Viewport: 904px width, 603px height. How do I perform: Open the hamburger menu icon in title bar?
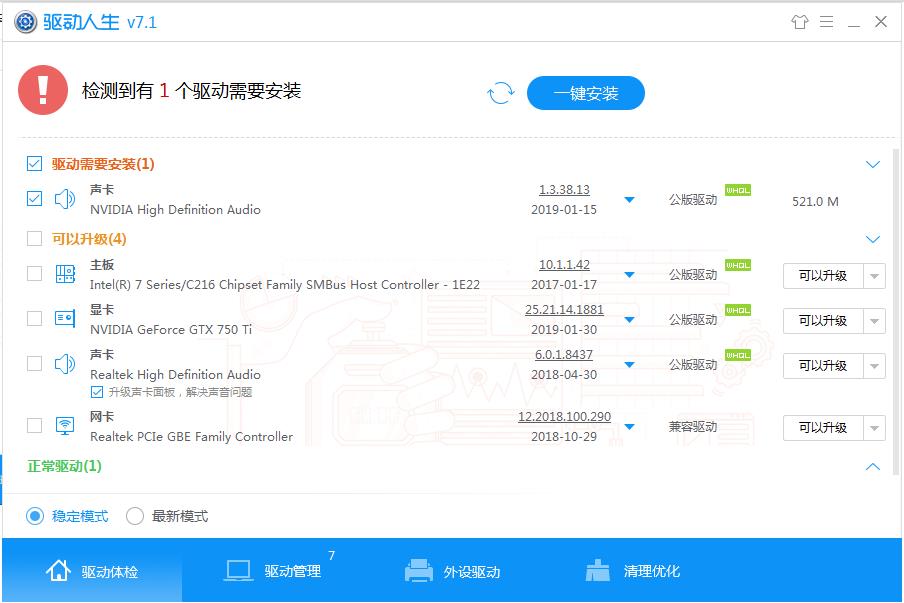pos(826,22)
